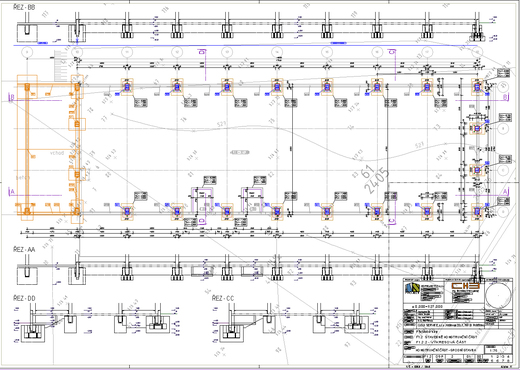520x370 pixels.
Task: Click the 'vchod' text in orange entrance area
Action: 57,153
